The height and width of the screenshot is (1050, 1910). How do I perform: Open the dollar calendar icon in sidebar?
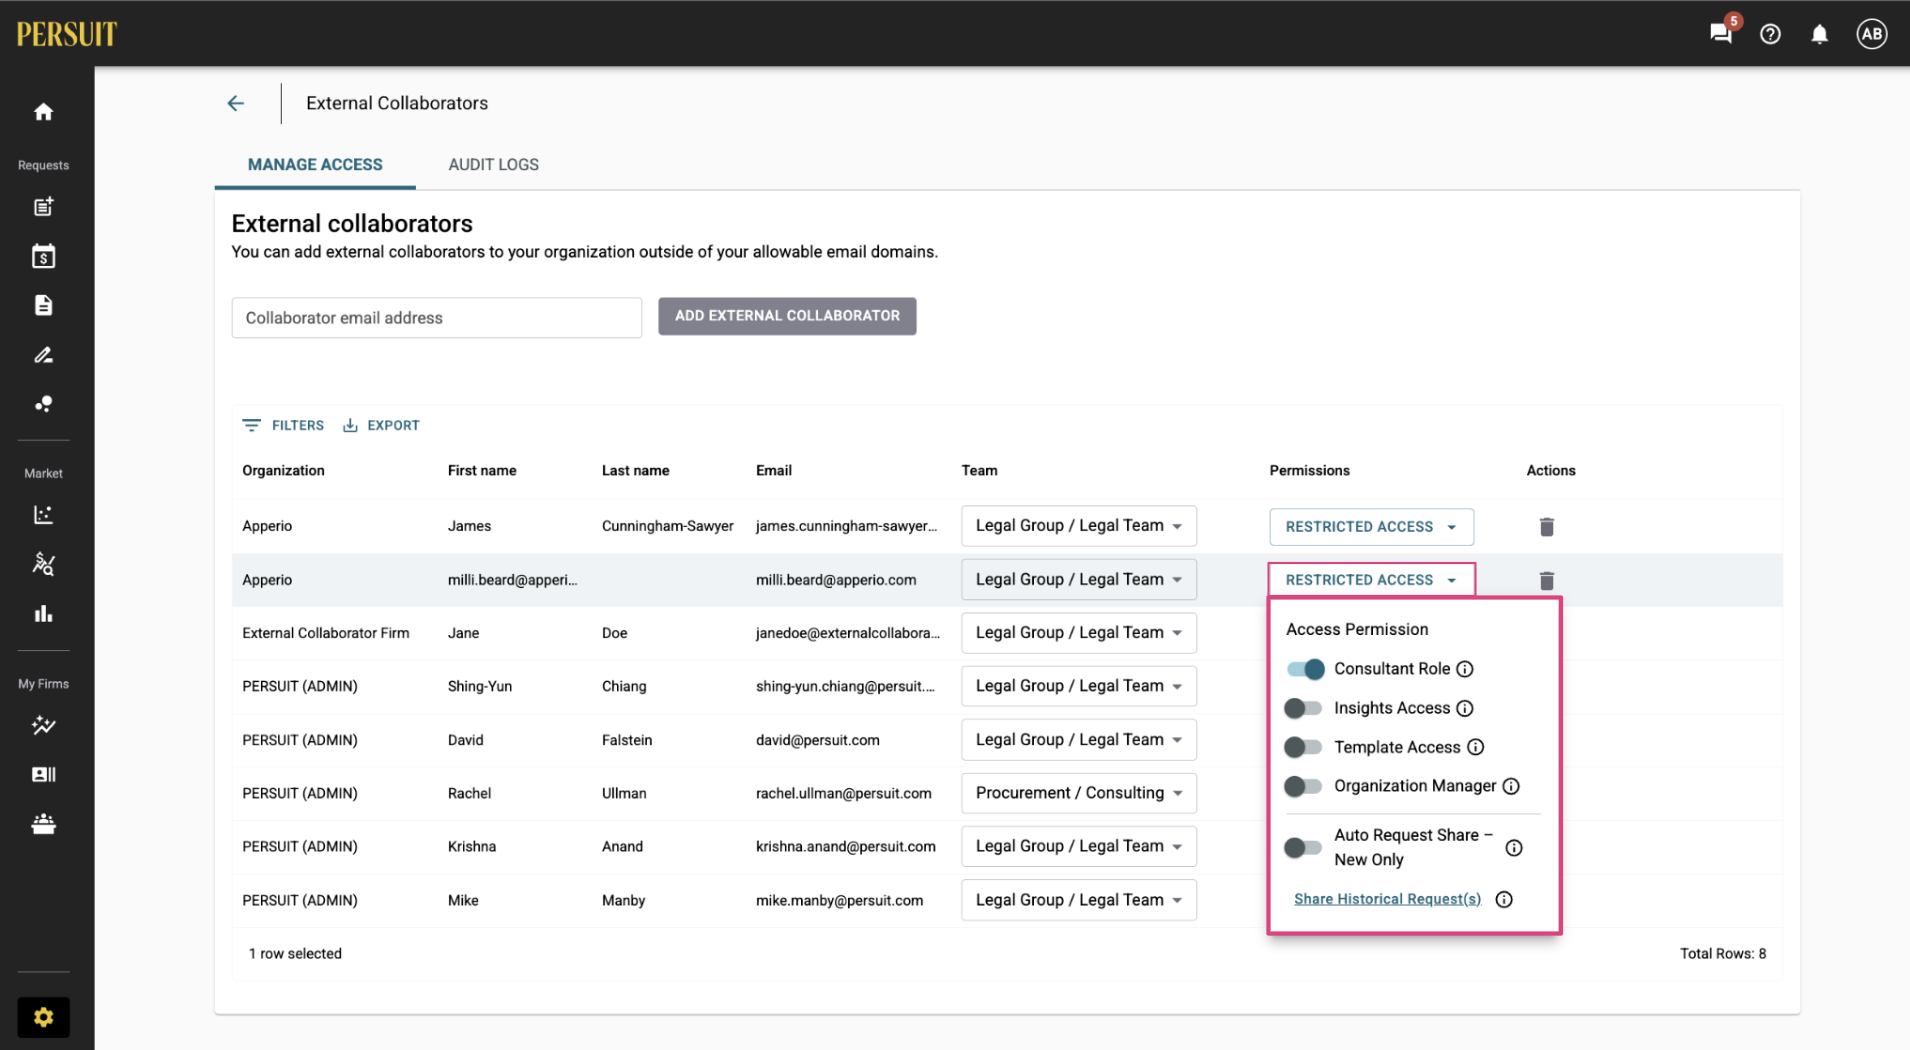click(43, 256)
